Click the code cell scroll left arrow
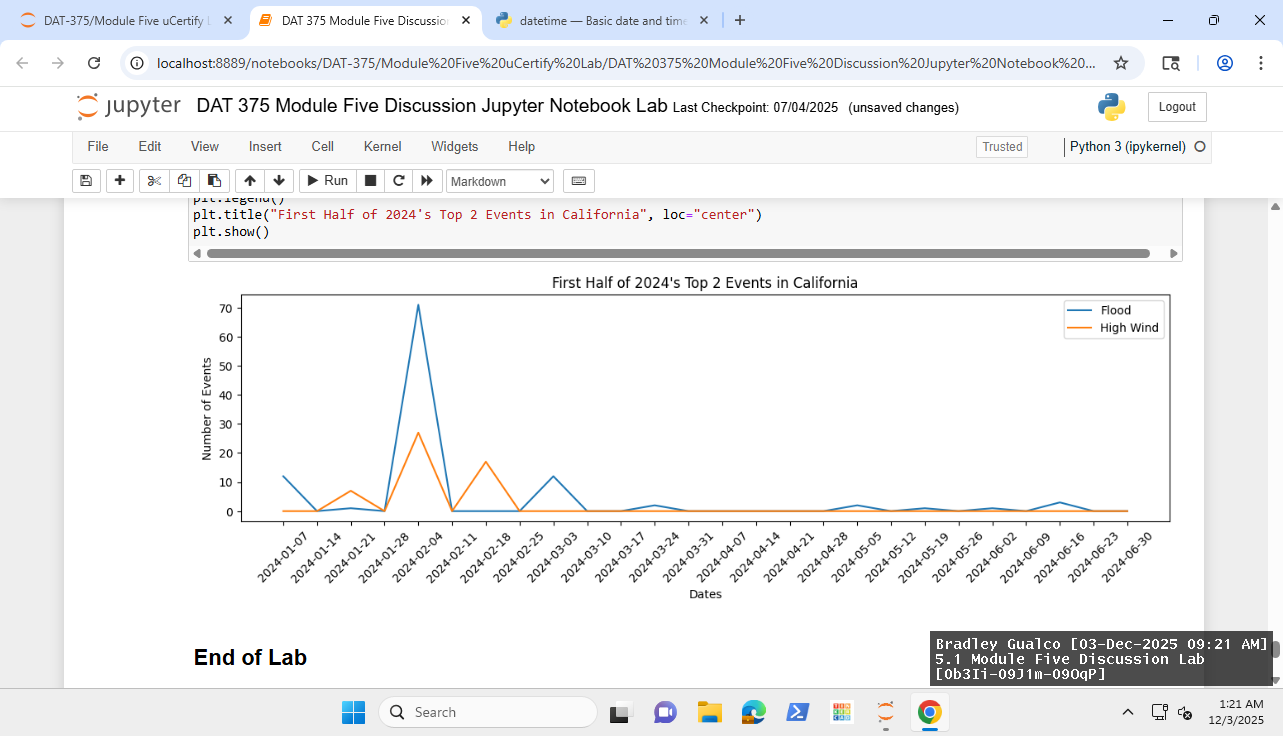This screenshot has height=736, width=1283. point(197,253)
